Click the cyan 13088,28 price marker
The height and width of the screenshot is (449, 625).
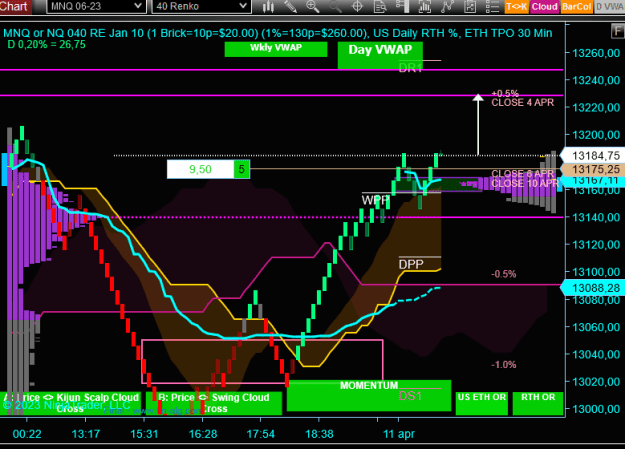(x=593, y=288)
